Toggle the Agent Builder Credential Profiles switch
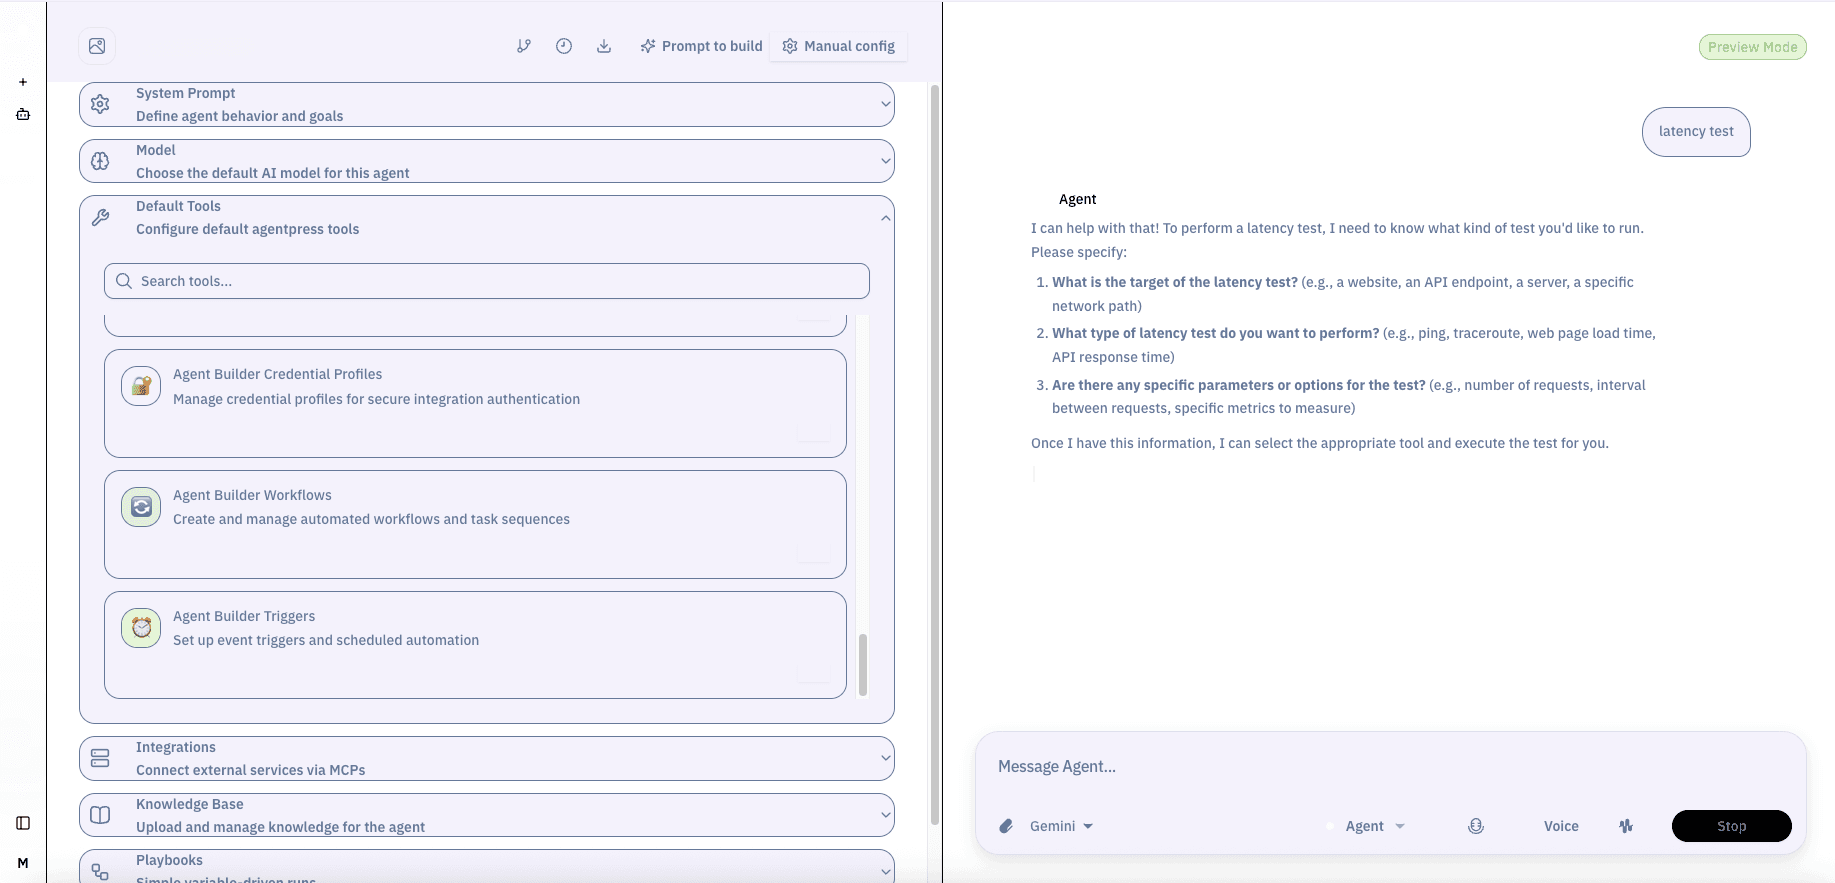 (x=813, y=432)
